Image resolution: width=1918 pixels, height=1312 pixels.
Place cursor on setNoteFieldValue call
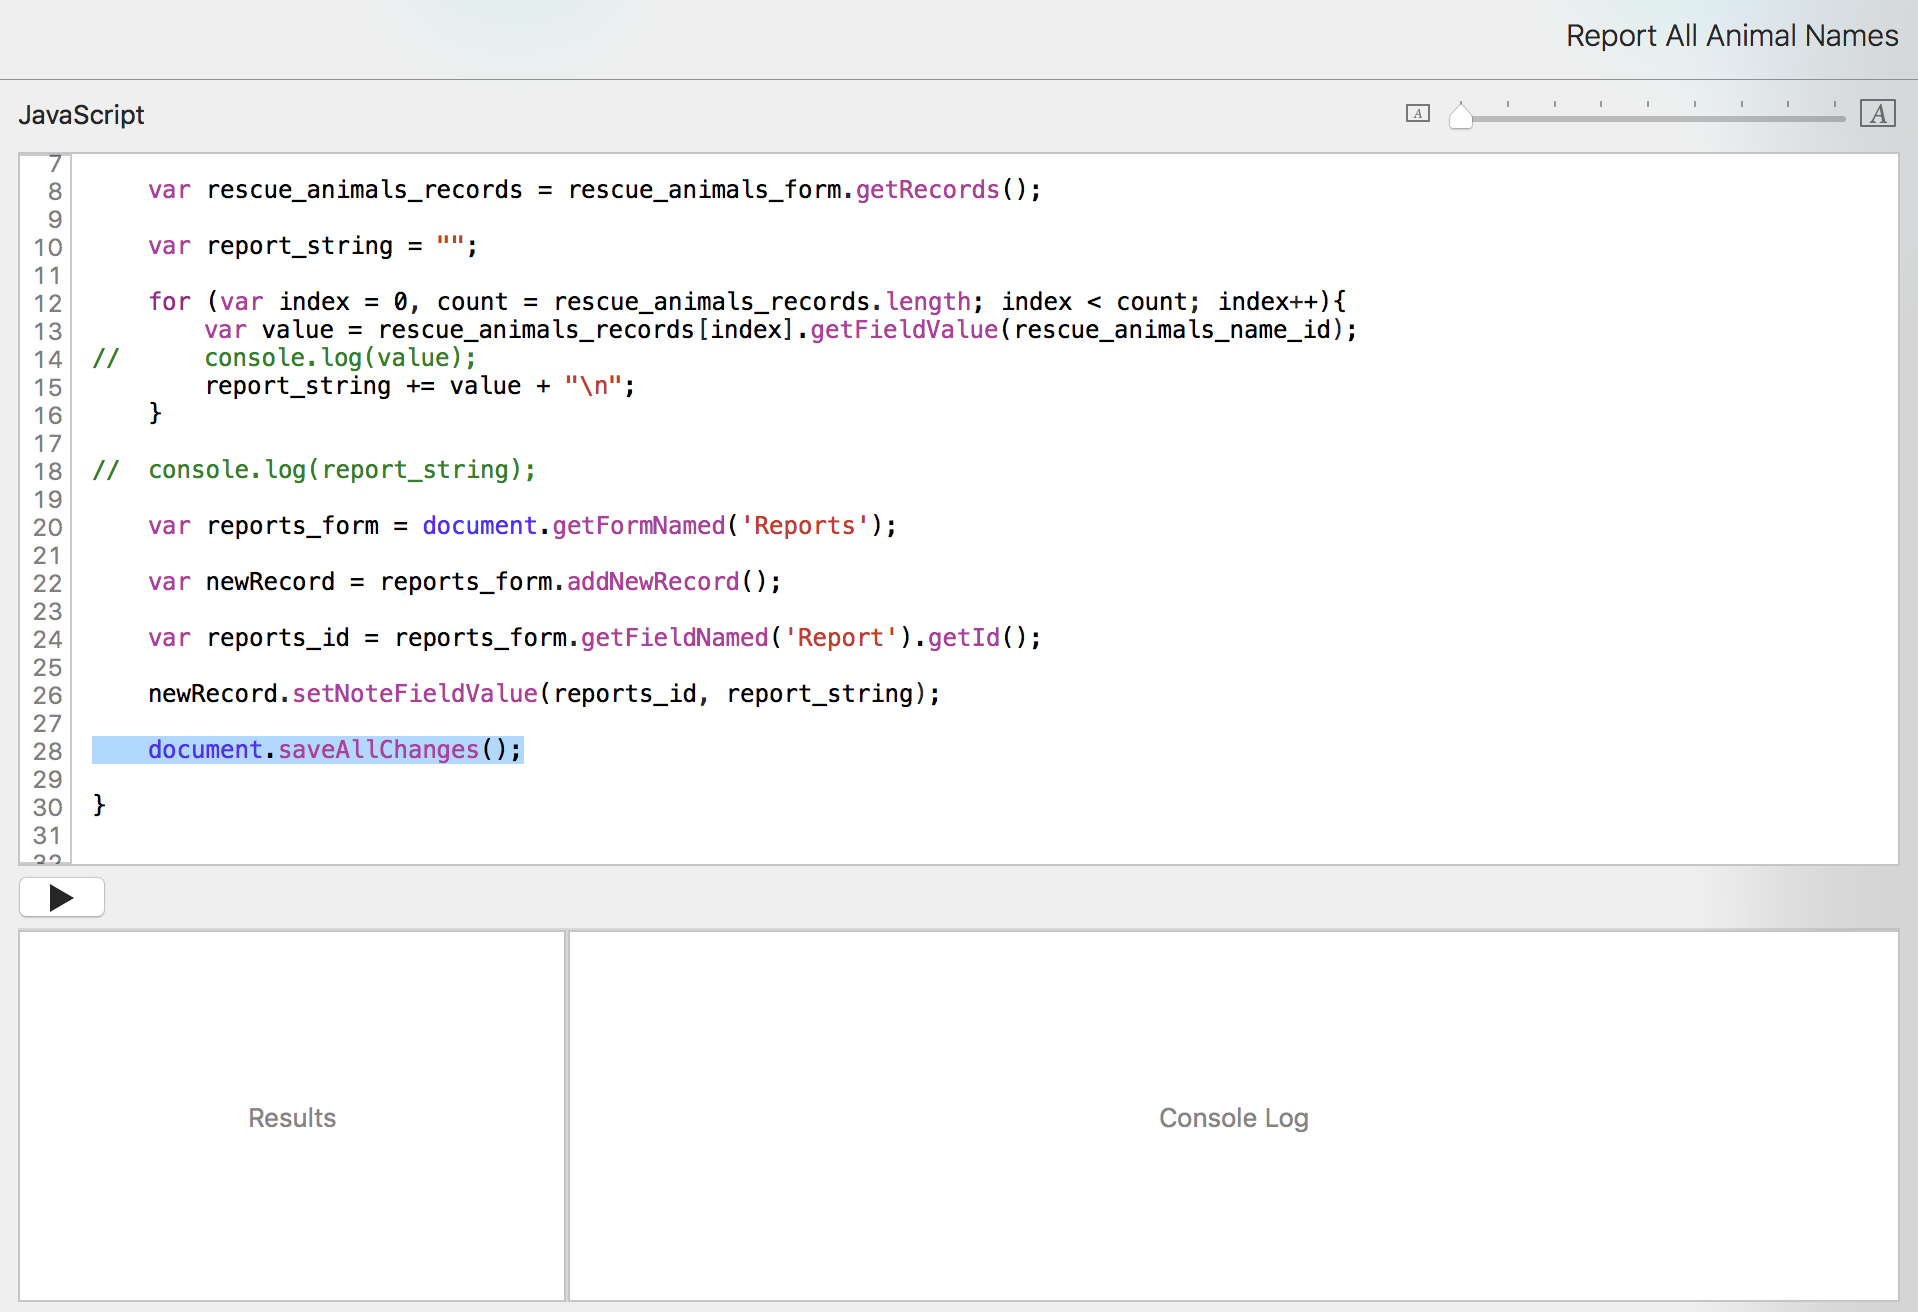tap(414, 694)
